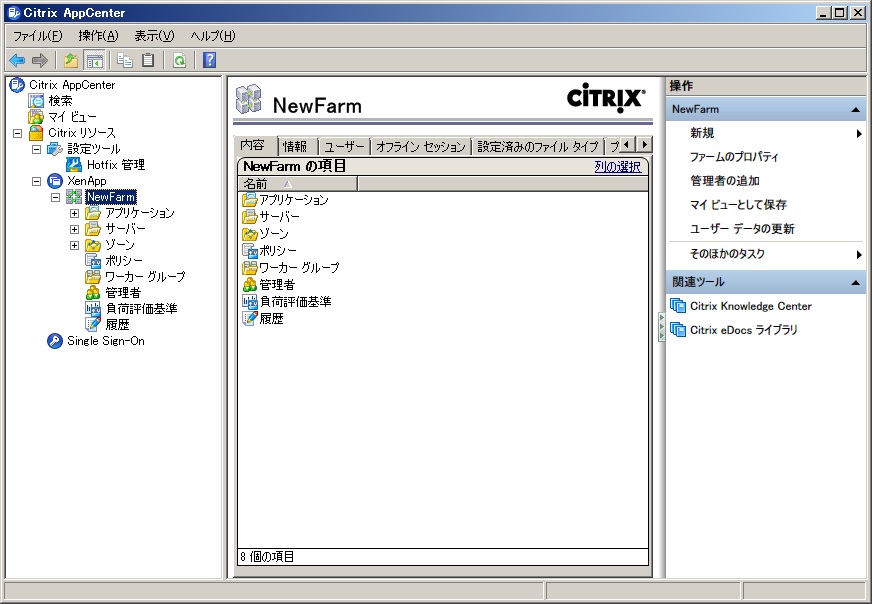872x604 pixels.
Task: Click ファームのプロパティ in the actions pane
Action: tap(734, 157)
